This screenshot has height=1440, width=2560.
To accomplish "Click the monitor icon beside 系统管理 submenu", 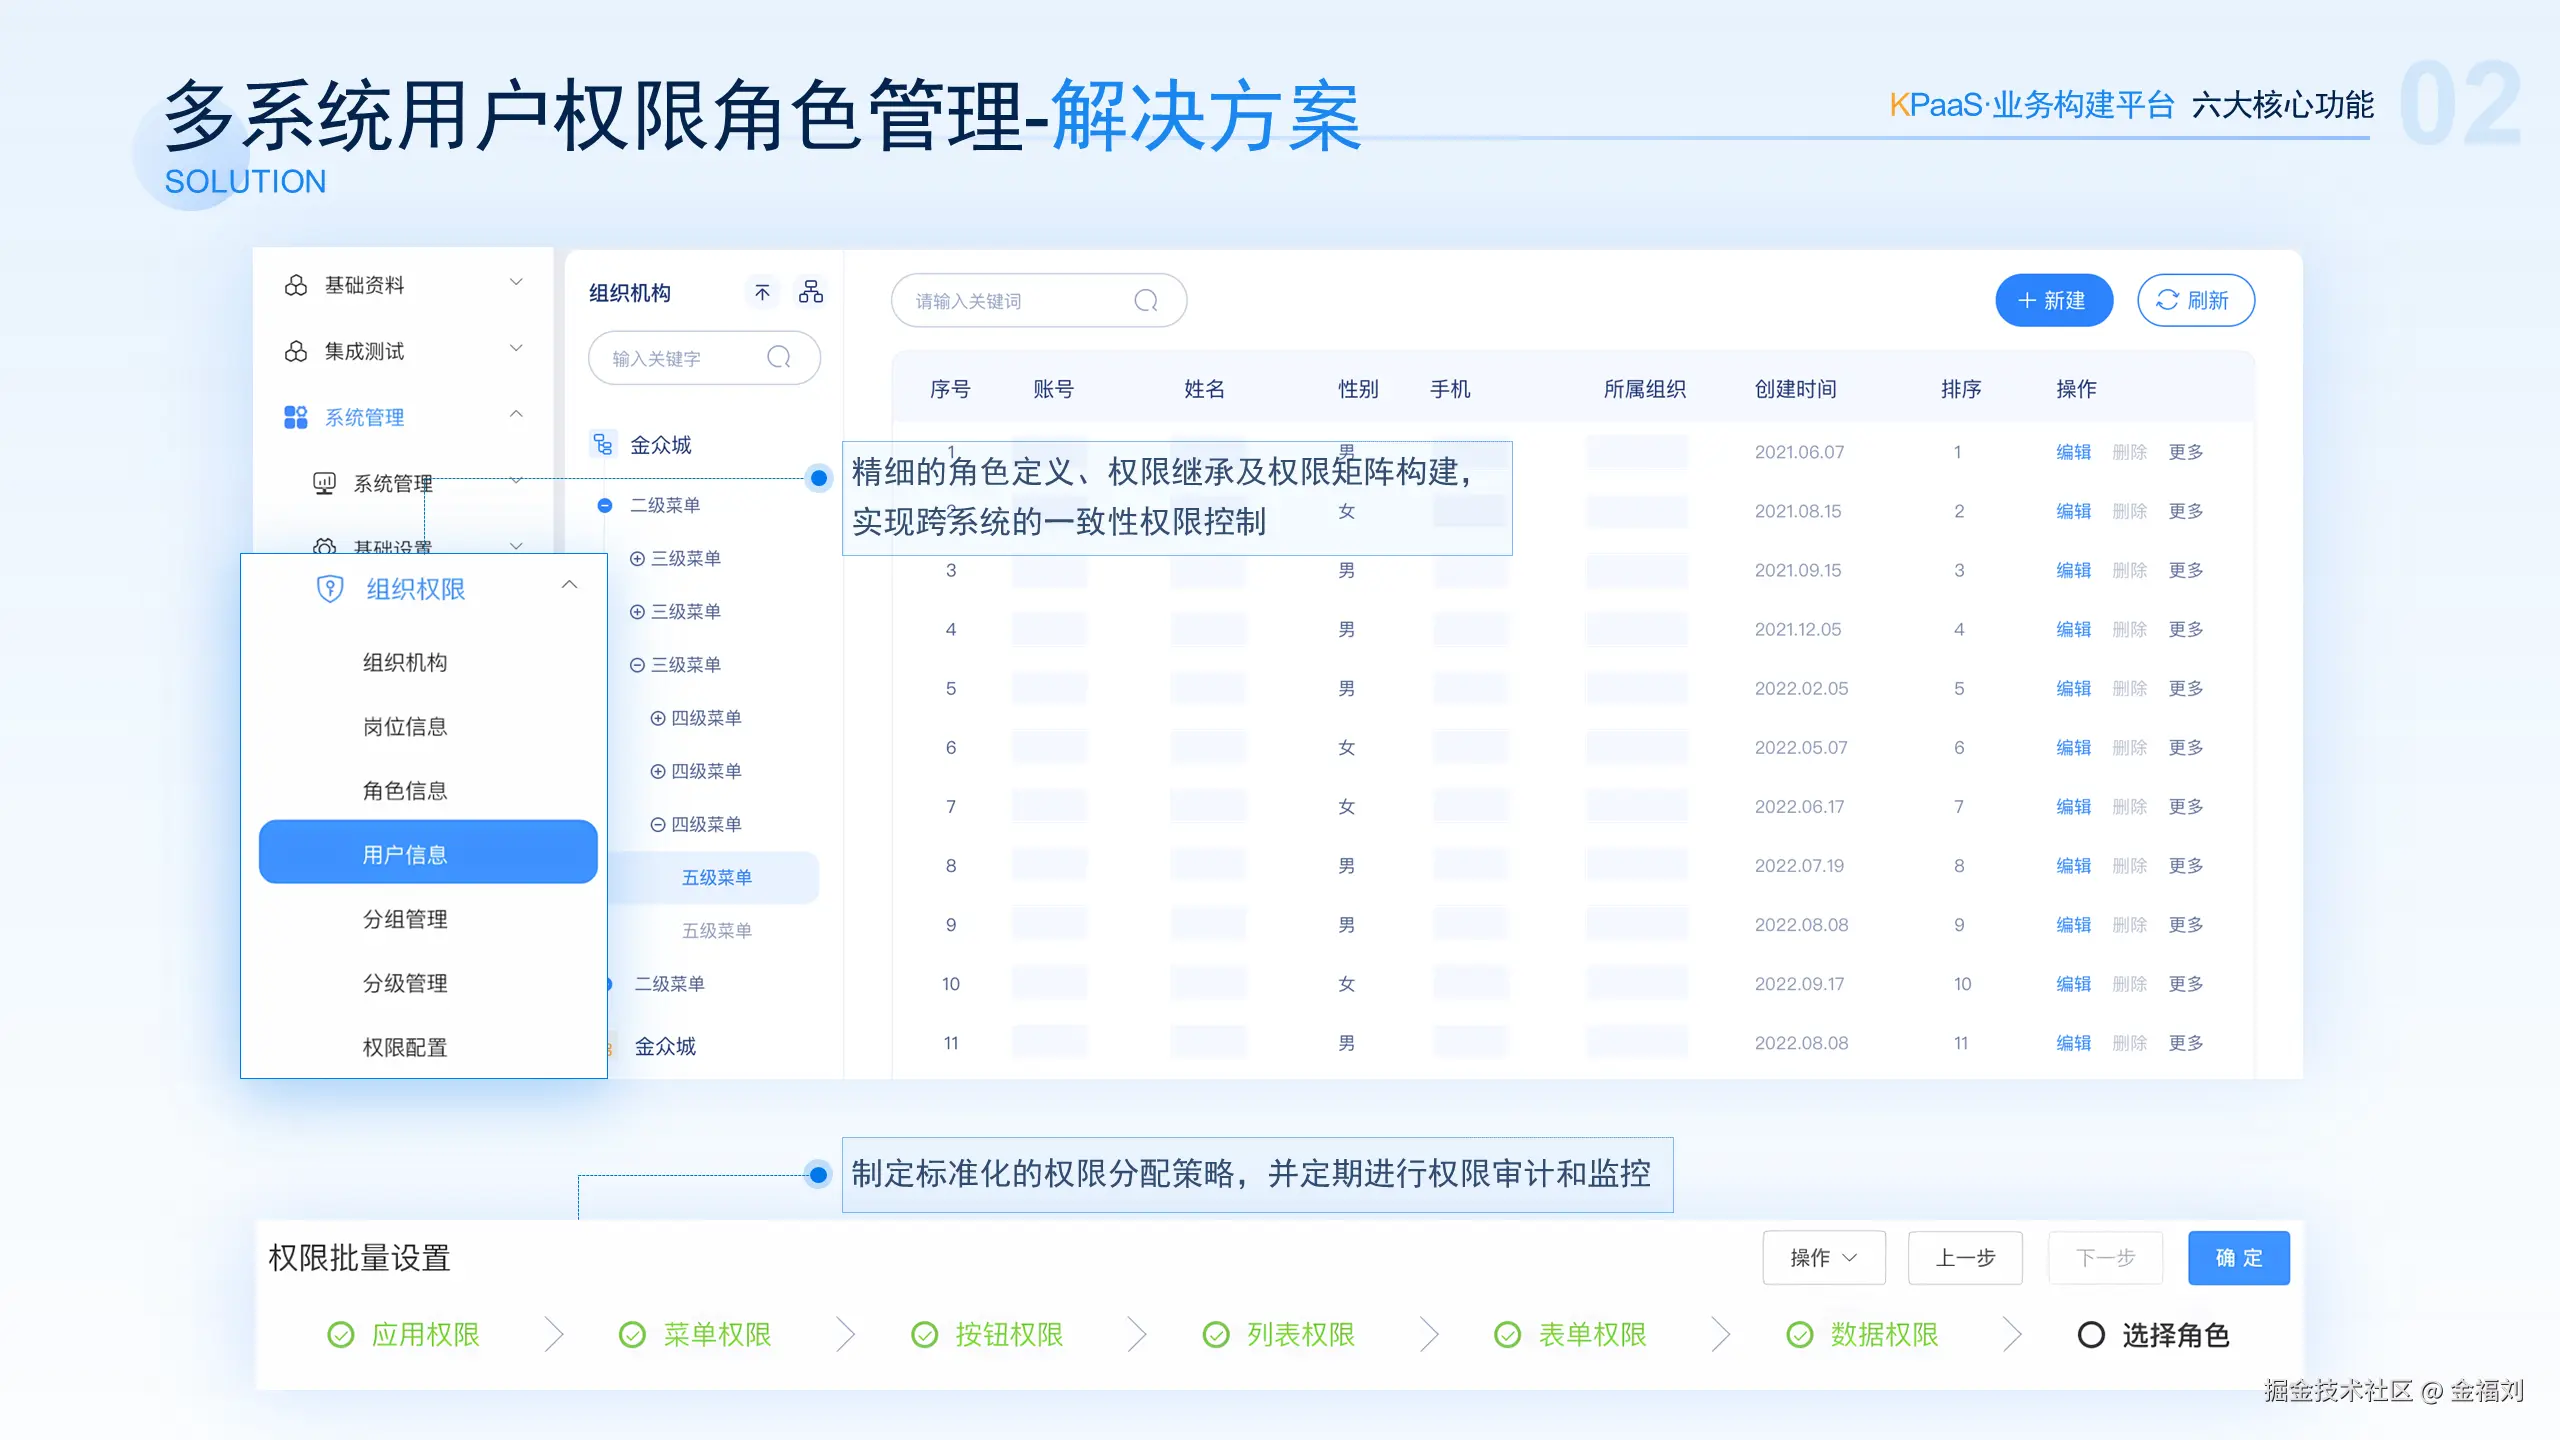I will tap(322, 483).
